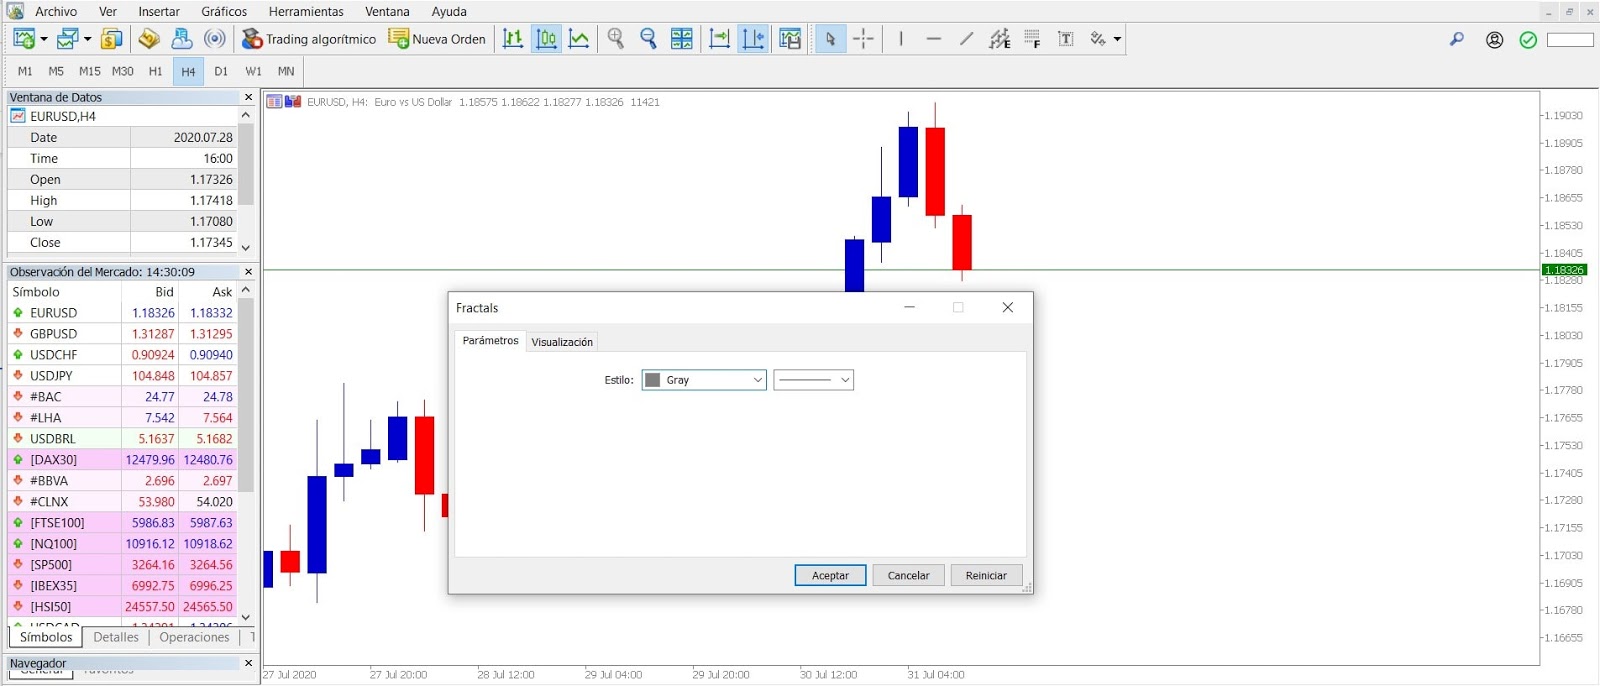Select the M15 timeframe
1600x686 pixels.
coord(90,71)
